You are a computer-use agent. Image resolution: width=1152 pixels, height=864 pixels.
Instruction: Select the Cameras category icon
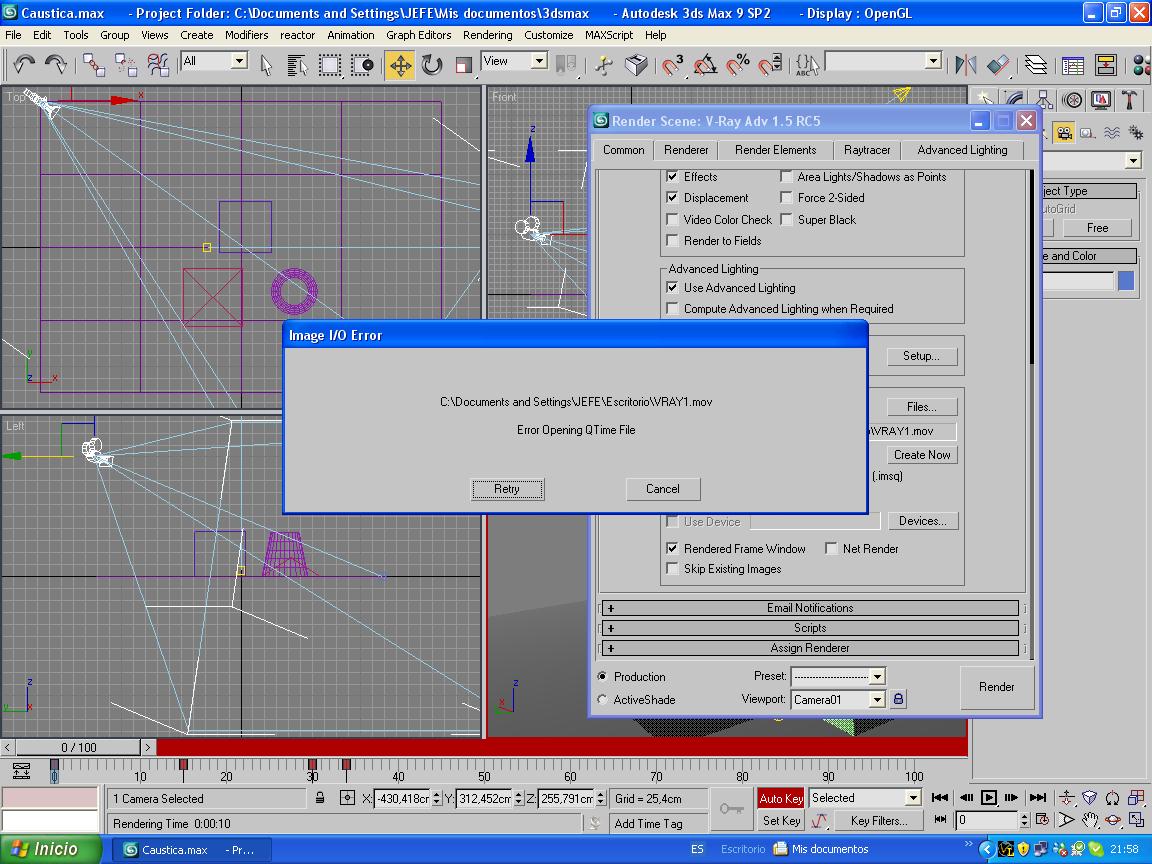[x=1063, y=132]
